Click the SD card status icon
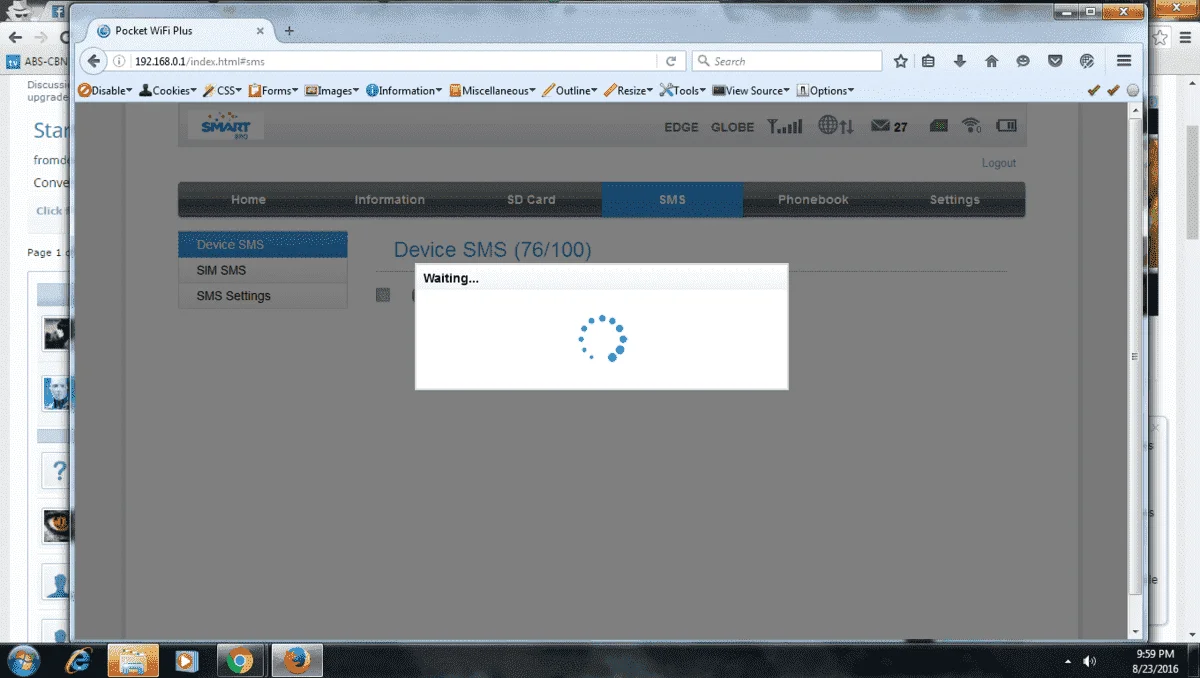The image size is (1200, 678). coord(939,126)
